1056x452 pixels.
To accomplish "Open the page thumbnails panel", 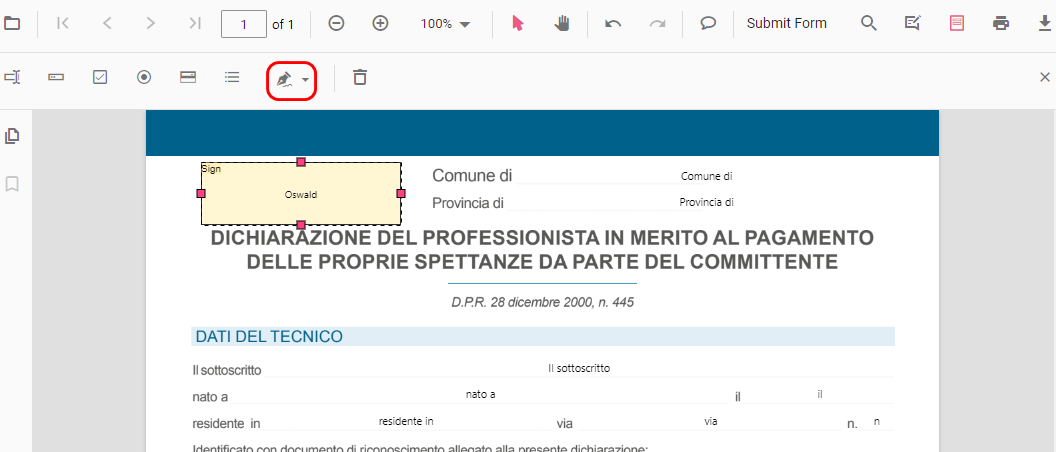I will coord(11,136).
